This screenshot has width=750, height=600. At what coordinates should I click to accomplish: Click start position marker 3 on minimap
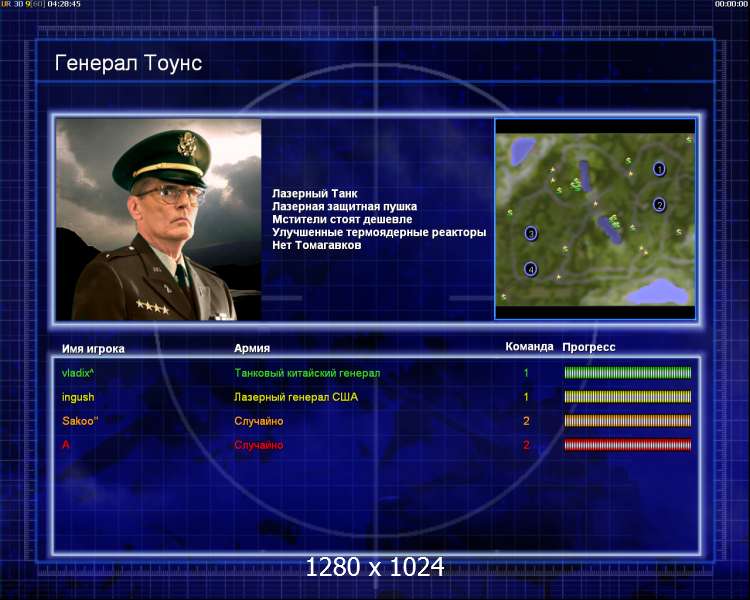531,233
